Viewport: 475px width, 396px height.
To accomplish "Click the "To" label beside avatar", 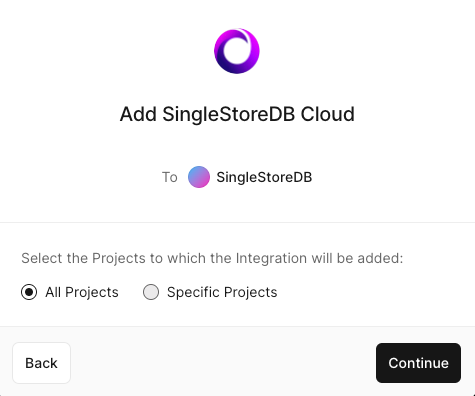I will pos(170,177).
